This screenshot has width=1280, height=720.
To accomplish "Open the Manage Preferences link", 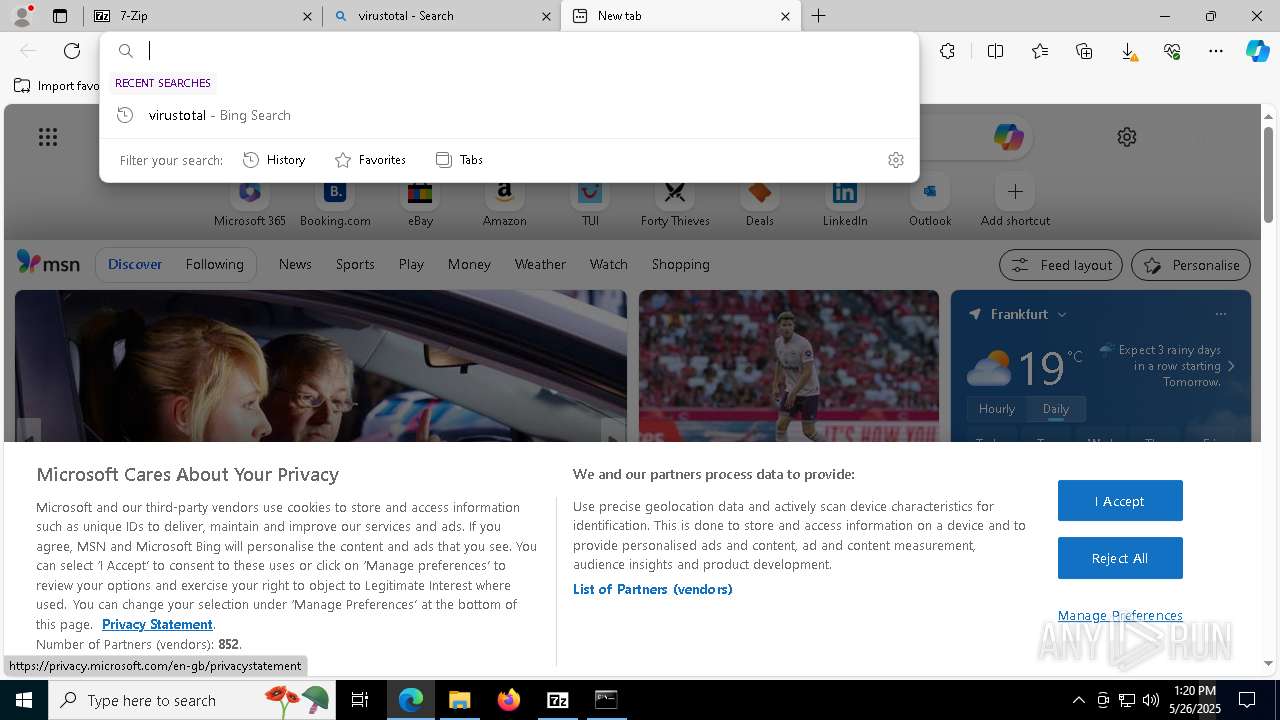I will click(x=1120, y=615).
